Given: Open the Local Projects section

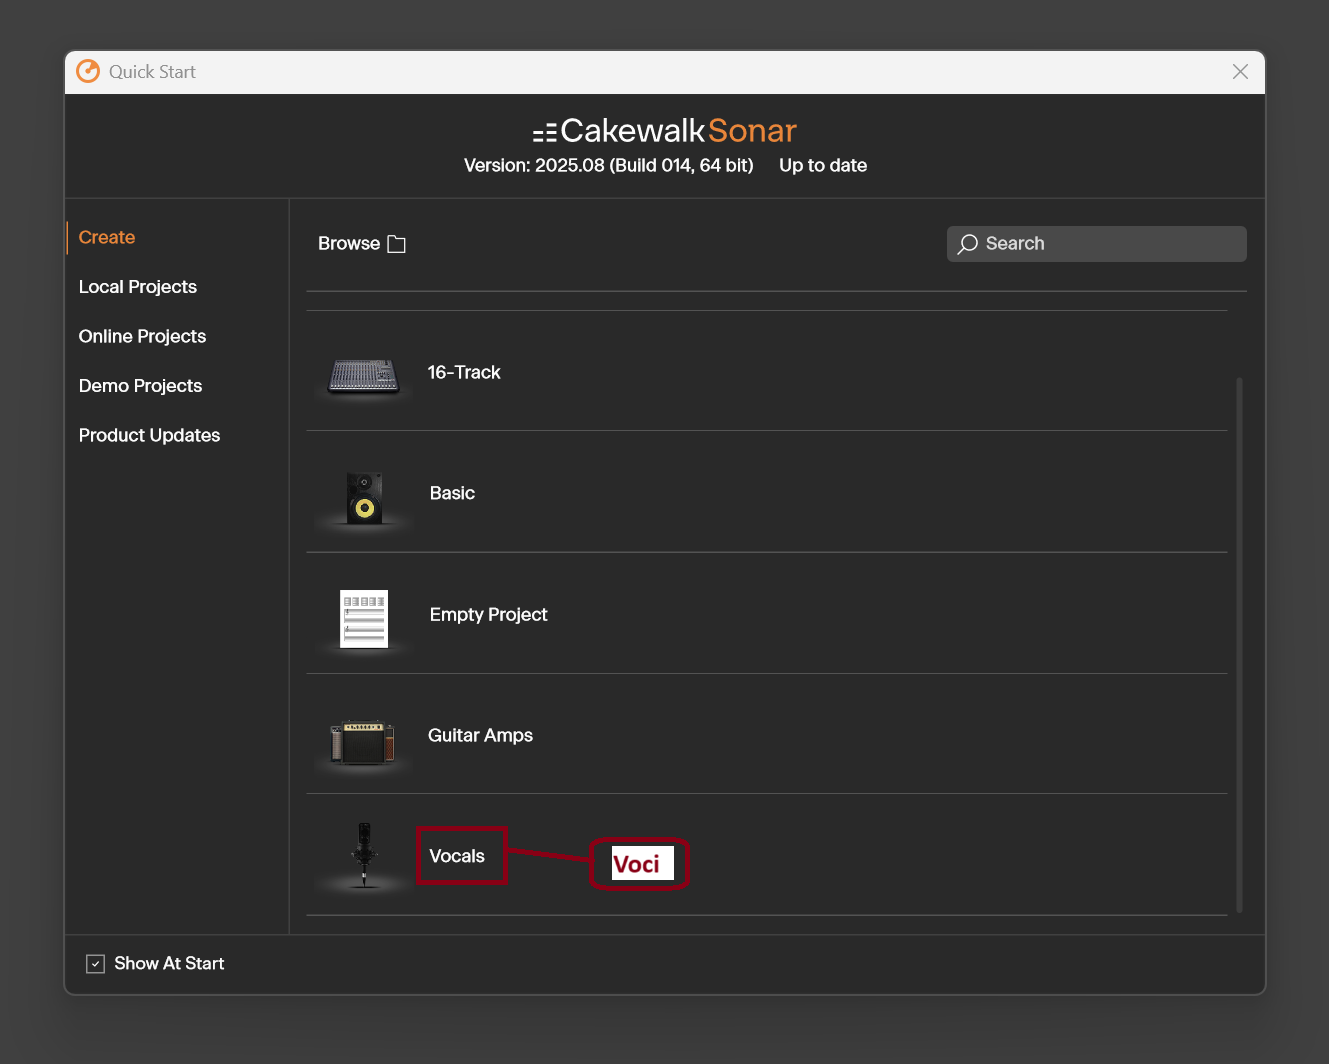Looking at the screenshot, I should coord(138,287).
